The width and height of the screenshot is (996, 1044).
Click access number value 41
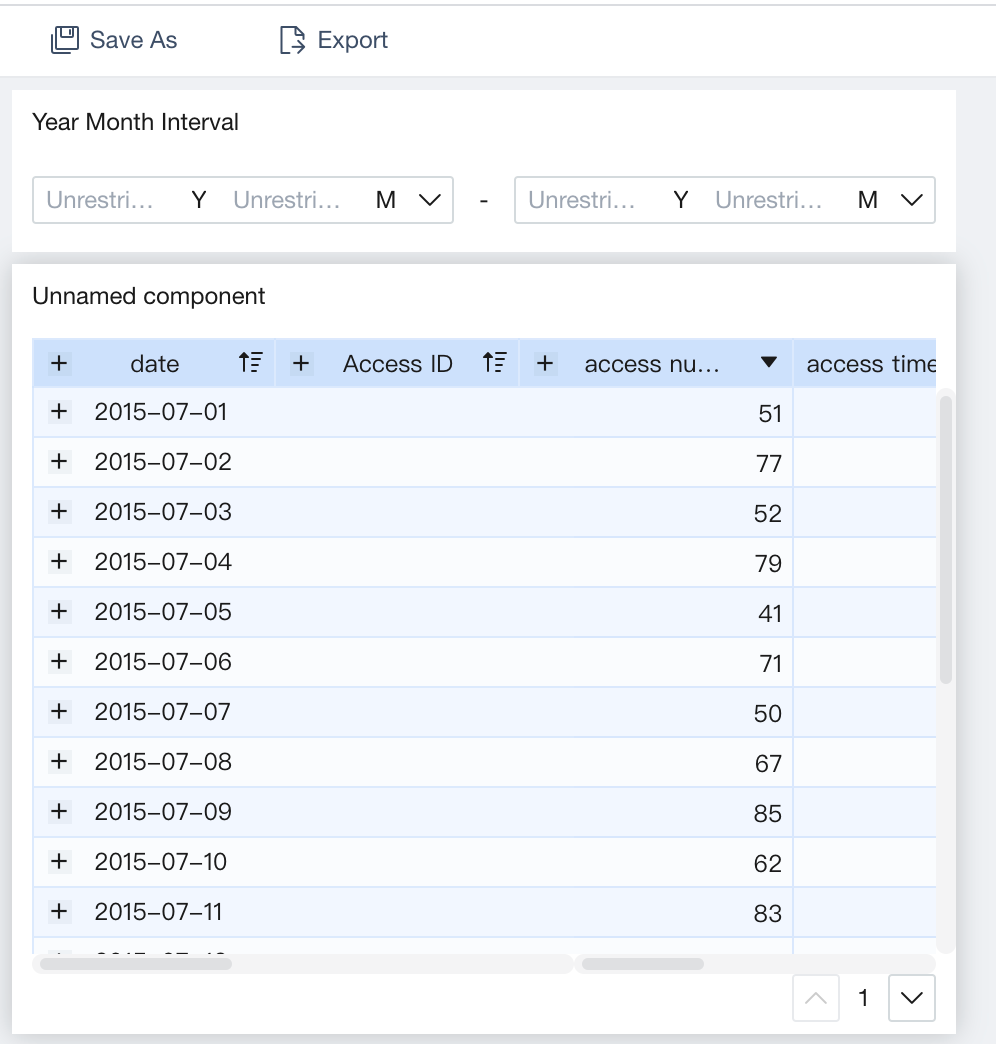pos(770,614)
